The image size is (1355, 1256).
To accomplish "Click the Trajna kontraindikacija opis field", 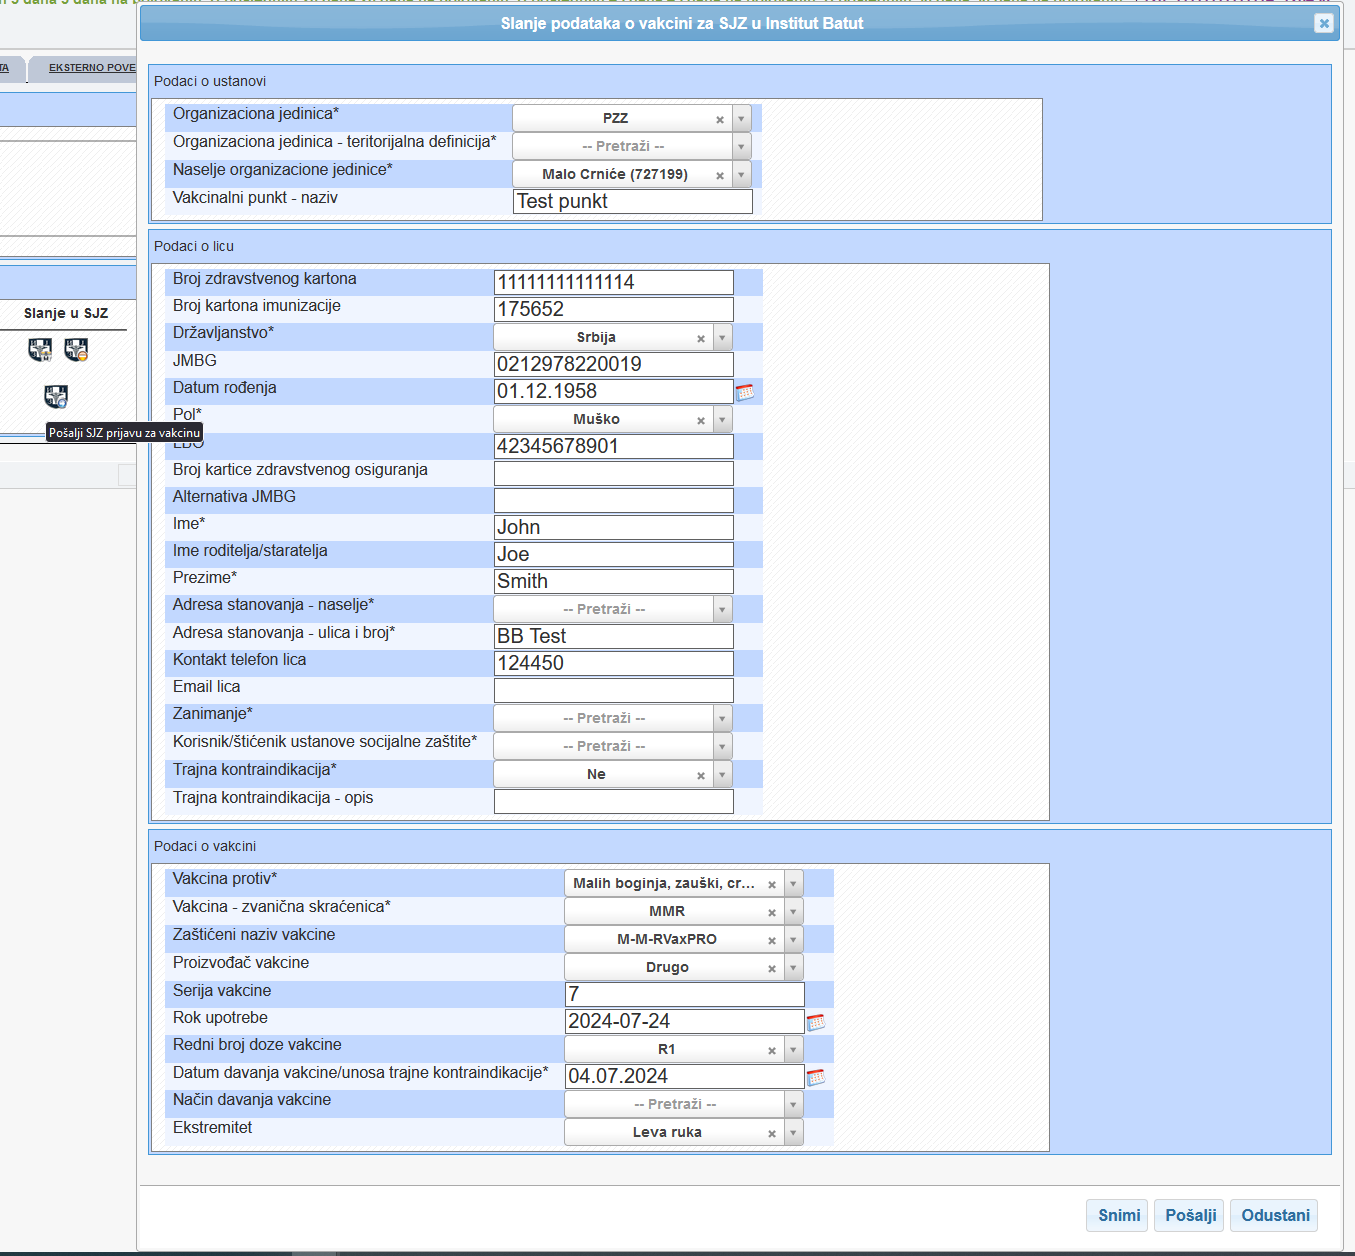I will click(x=614, y=801).
